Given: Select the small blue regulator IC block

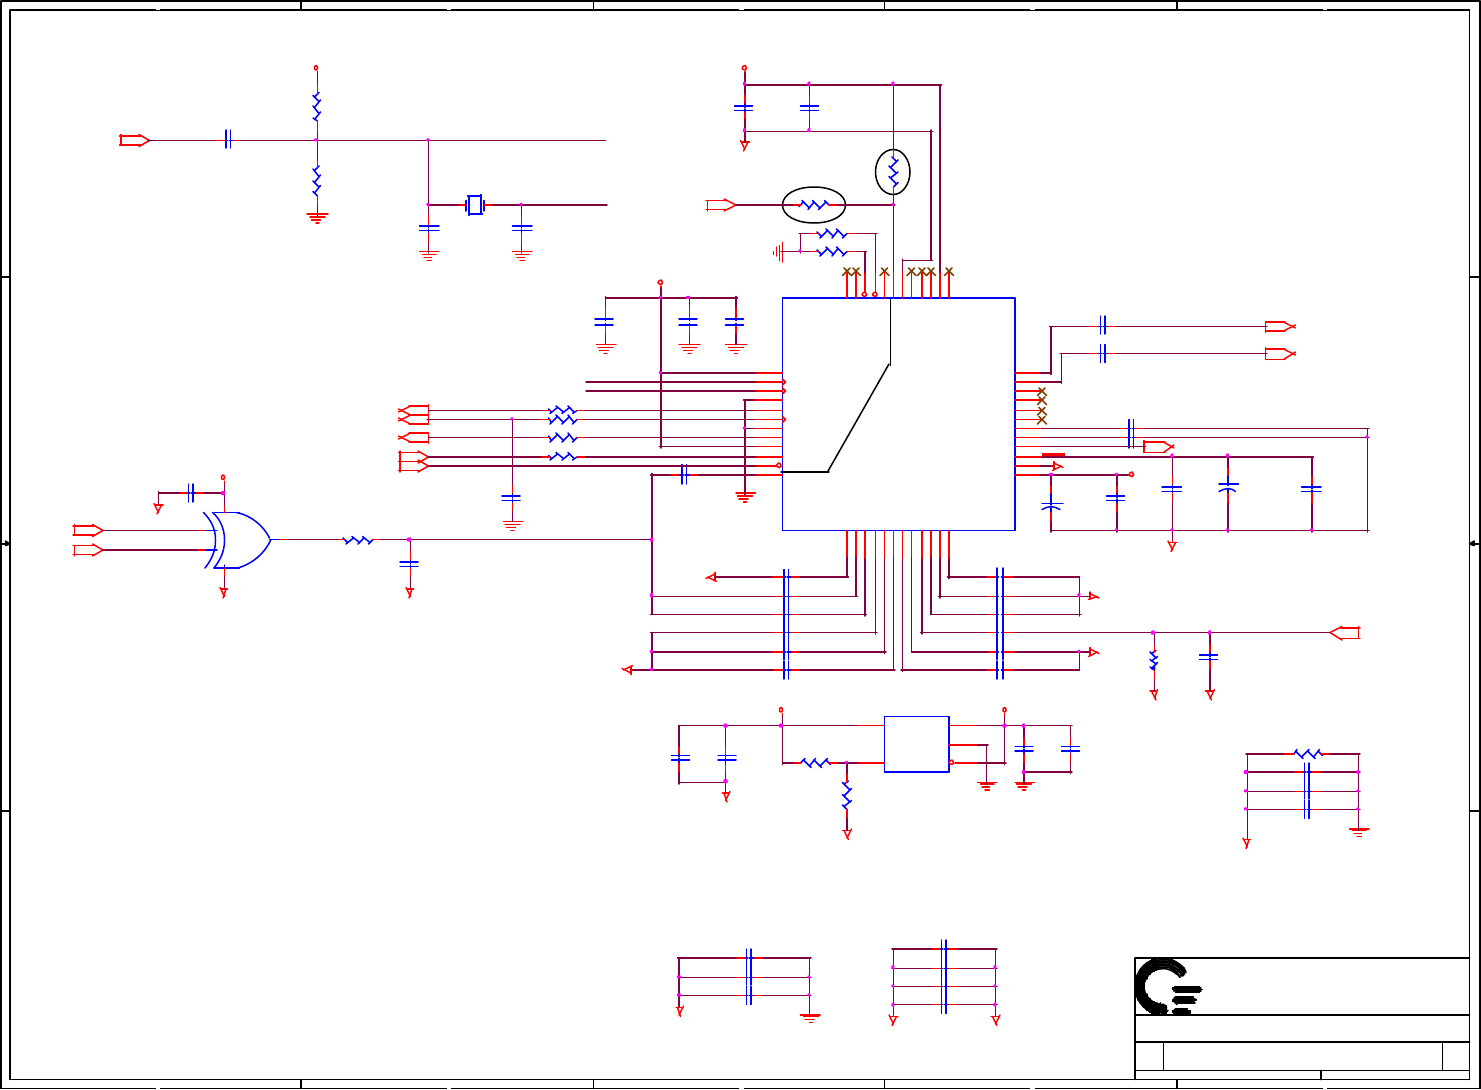Looking at the screenshot, I should point(916,744).
